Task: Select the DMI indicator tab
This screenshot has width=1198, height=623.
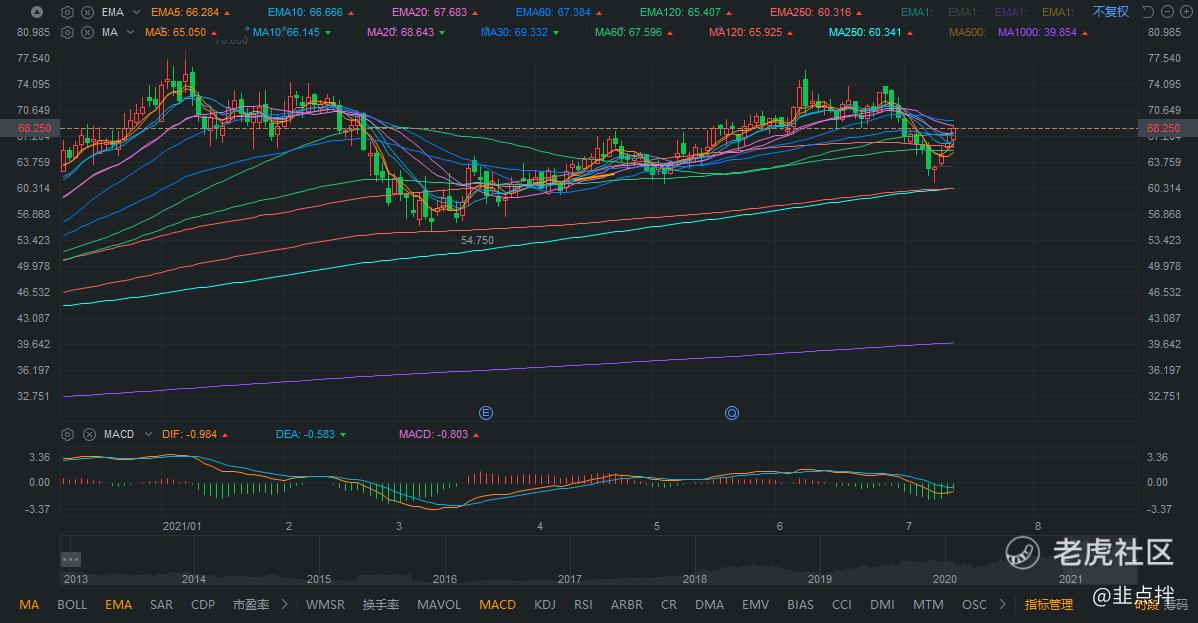Action: point(882,605)
